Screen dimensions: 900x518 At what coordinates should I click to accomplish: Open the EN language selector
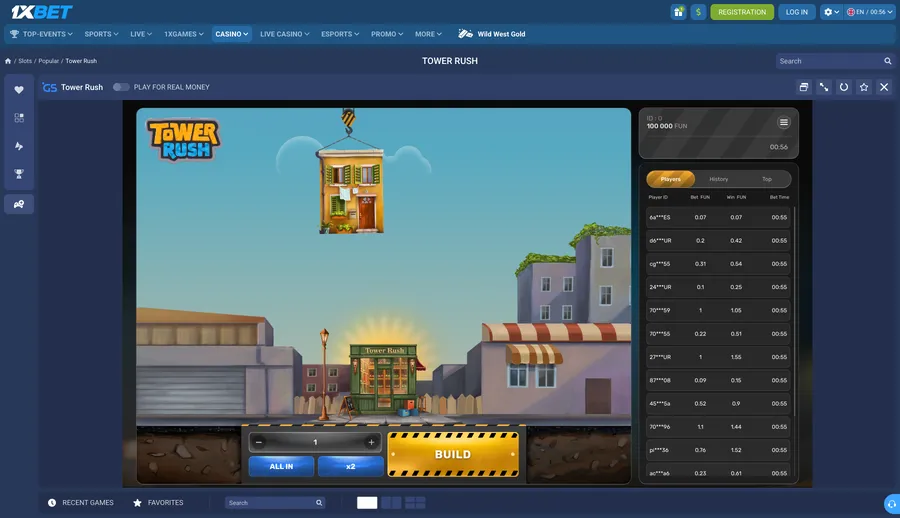[870, 12]
